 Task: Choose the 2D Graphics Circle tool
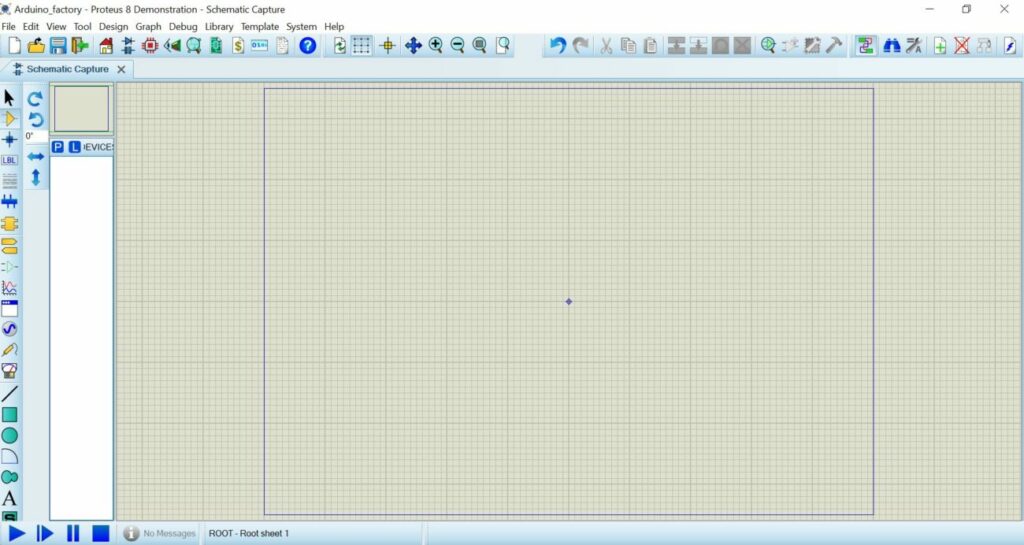10,435
